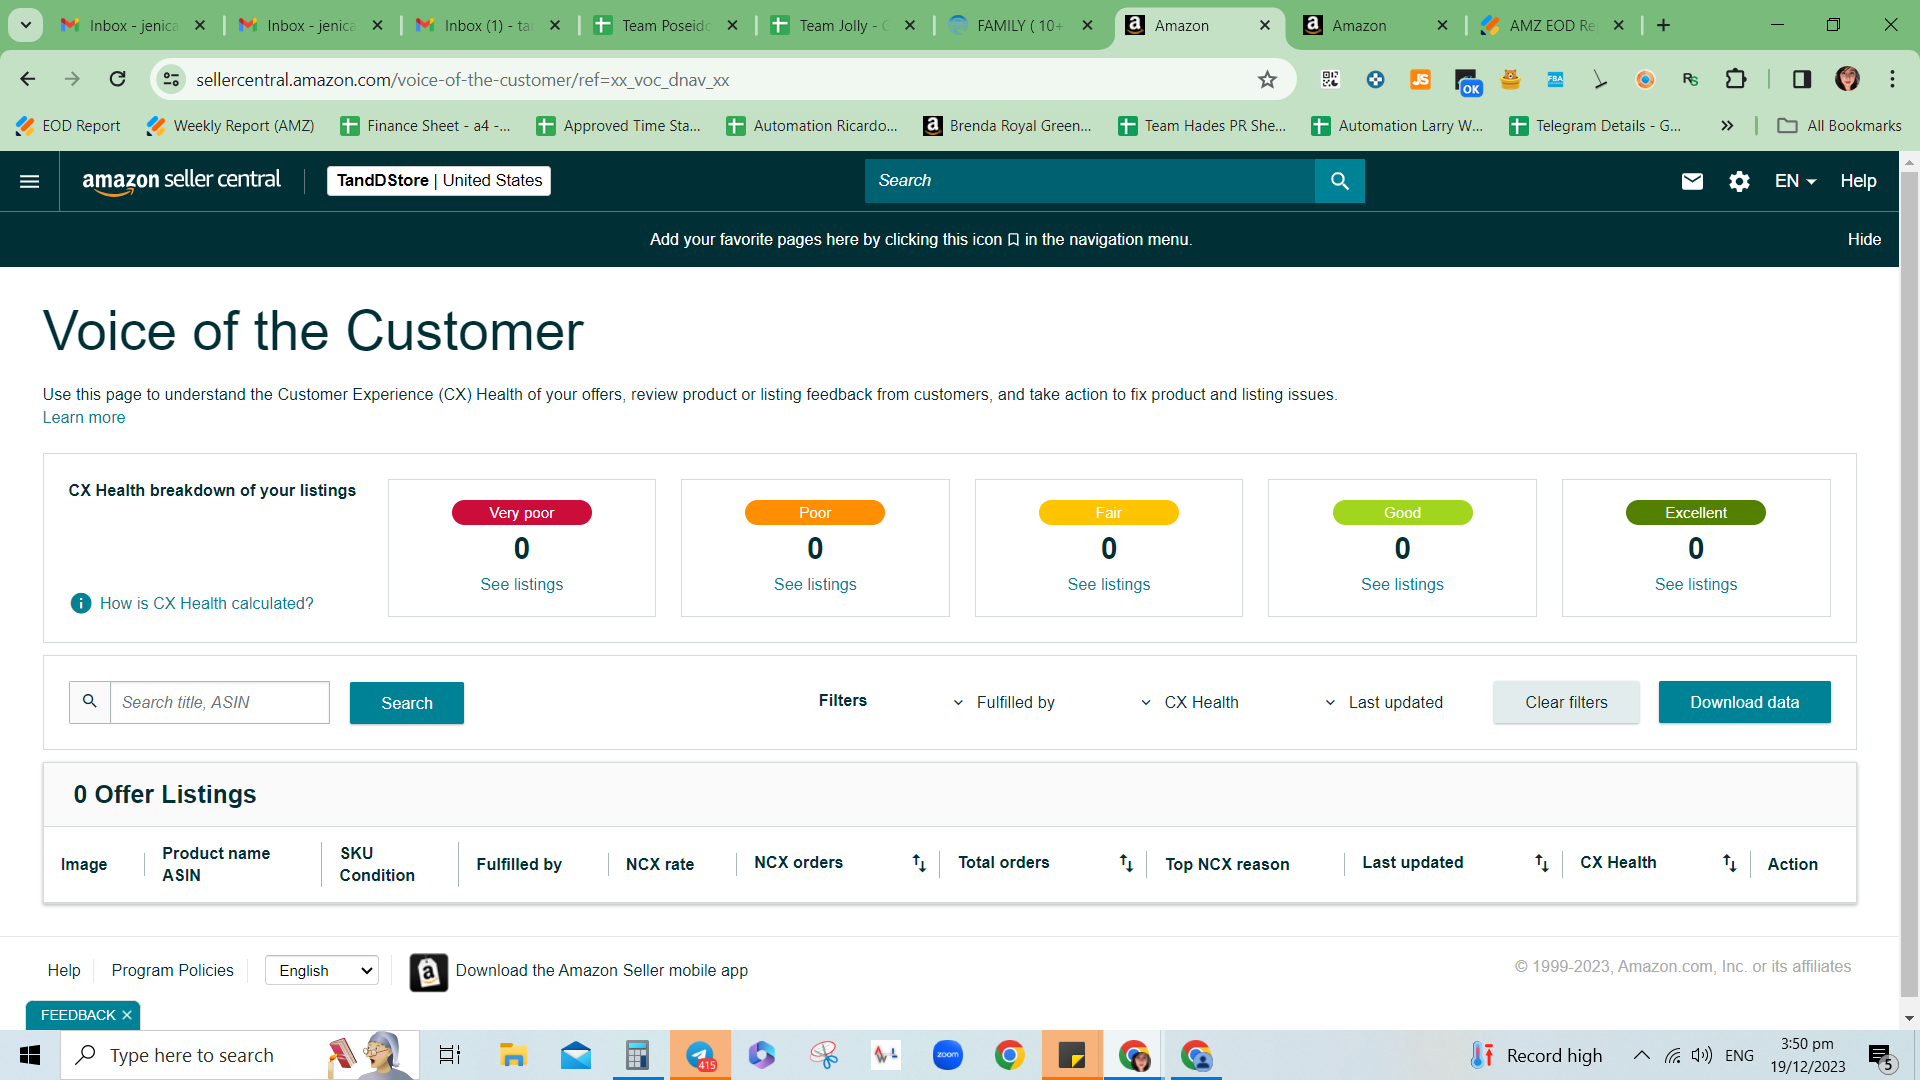Open the messages envelope icon
The width and height of the screenshot is (1920, 1080).
tap(1692, 181)
